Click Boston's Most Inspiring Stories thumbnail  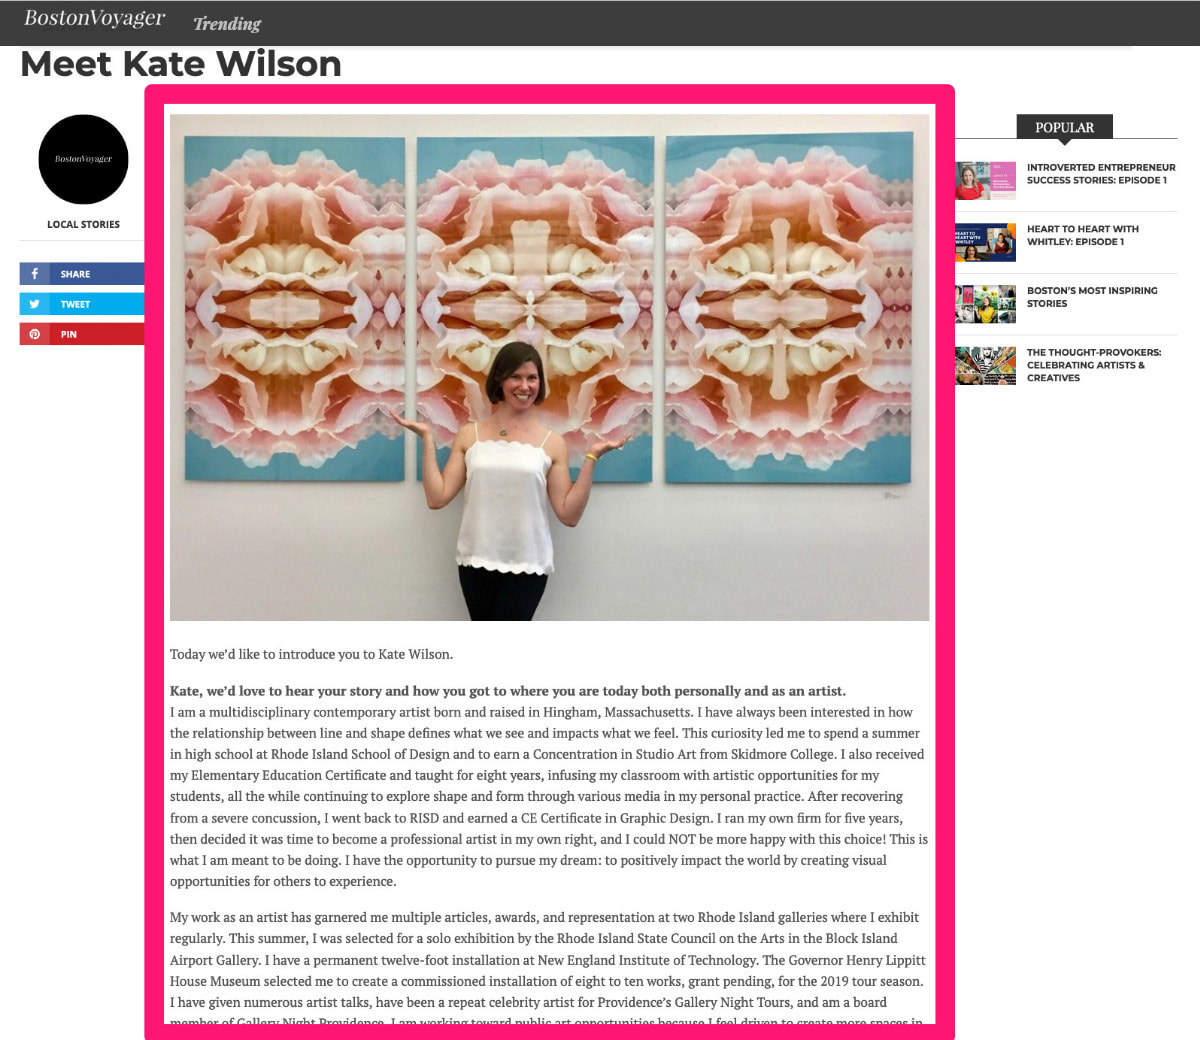pos(985,304)
